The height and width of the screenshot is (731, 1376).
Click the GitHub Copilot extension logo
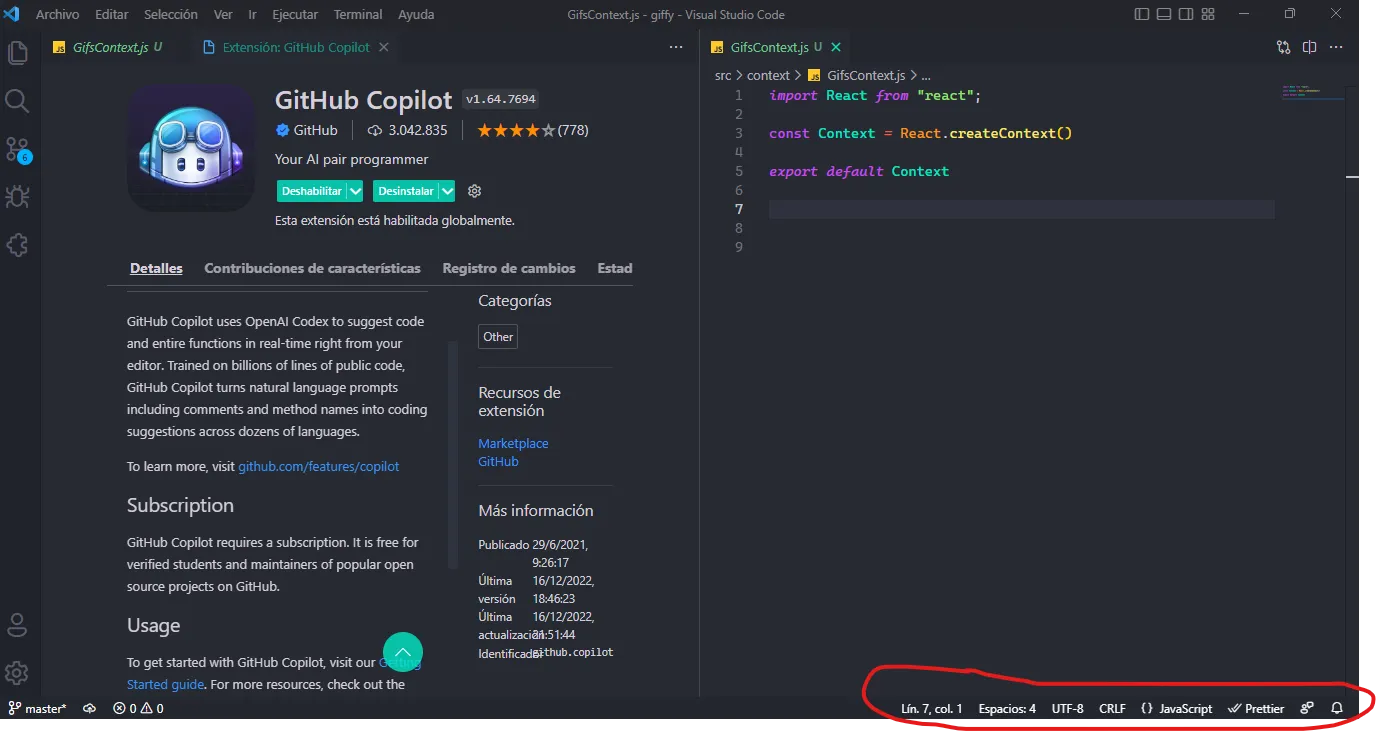coord(191,148)
